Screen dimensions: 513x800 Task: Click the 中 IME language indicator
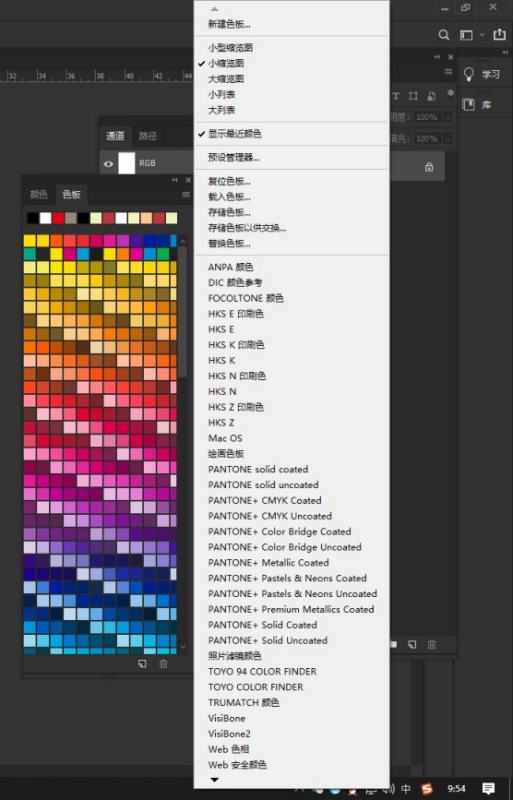tap(406, 789)
